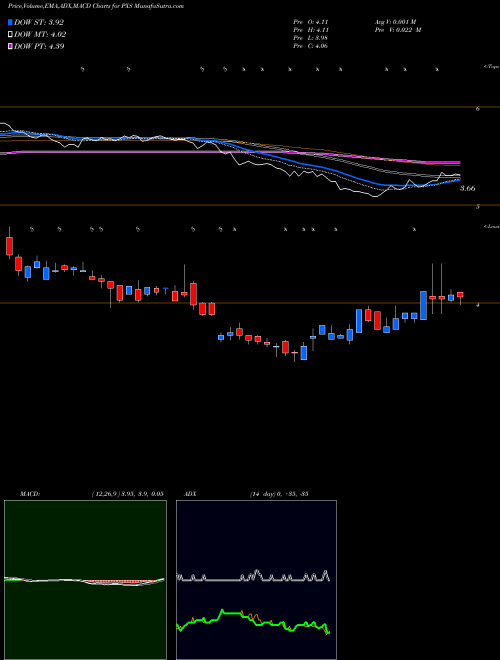Click the white DOW MT legend swatch
The image size is (500, 660).
pos(10,35)
